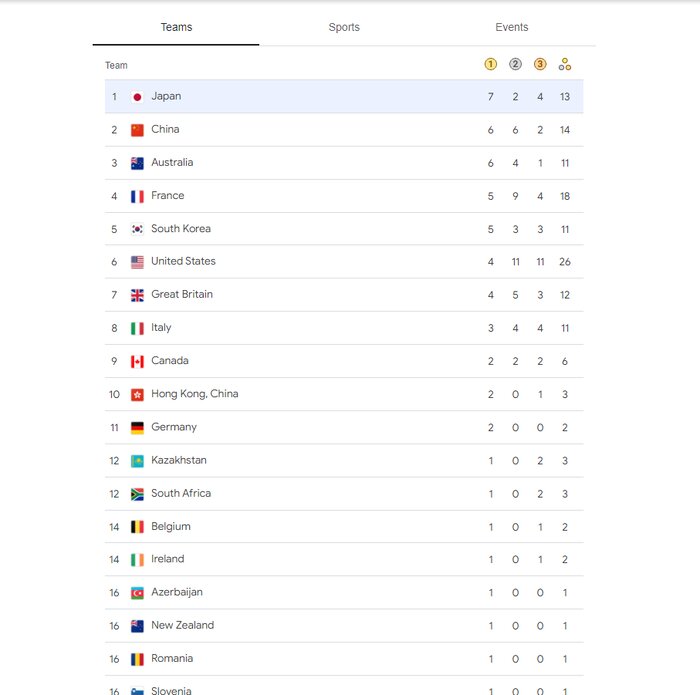Switch to the Sports tab
Image resolution: width=700 pixels, height=695 pixels.
(344, 27)
